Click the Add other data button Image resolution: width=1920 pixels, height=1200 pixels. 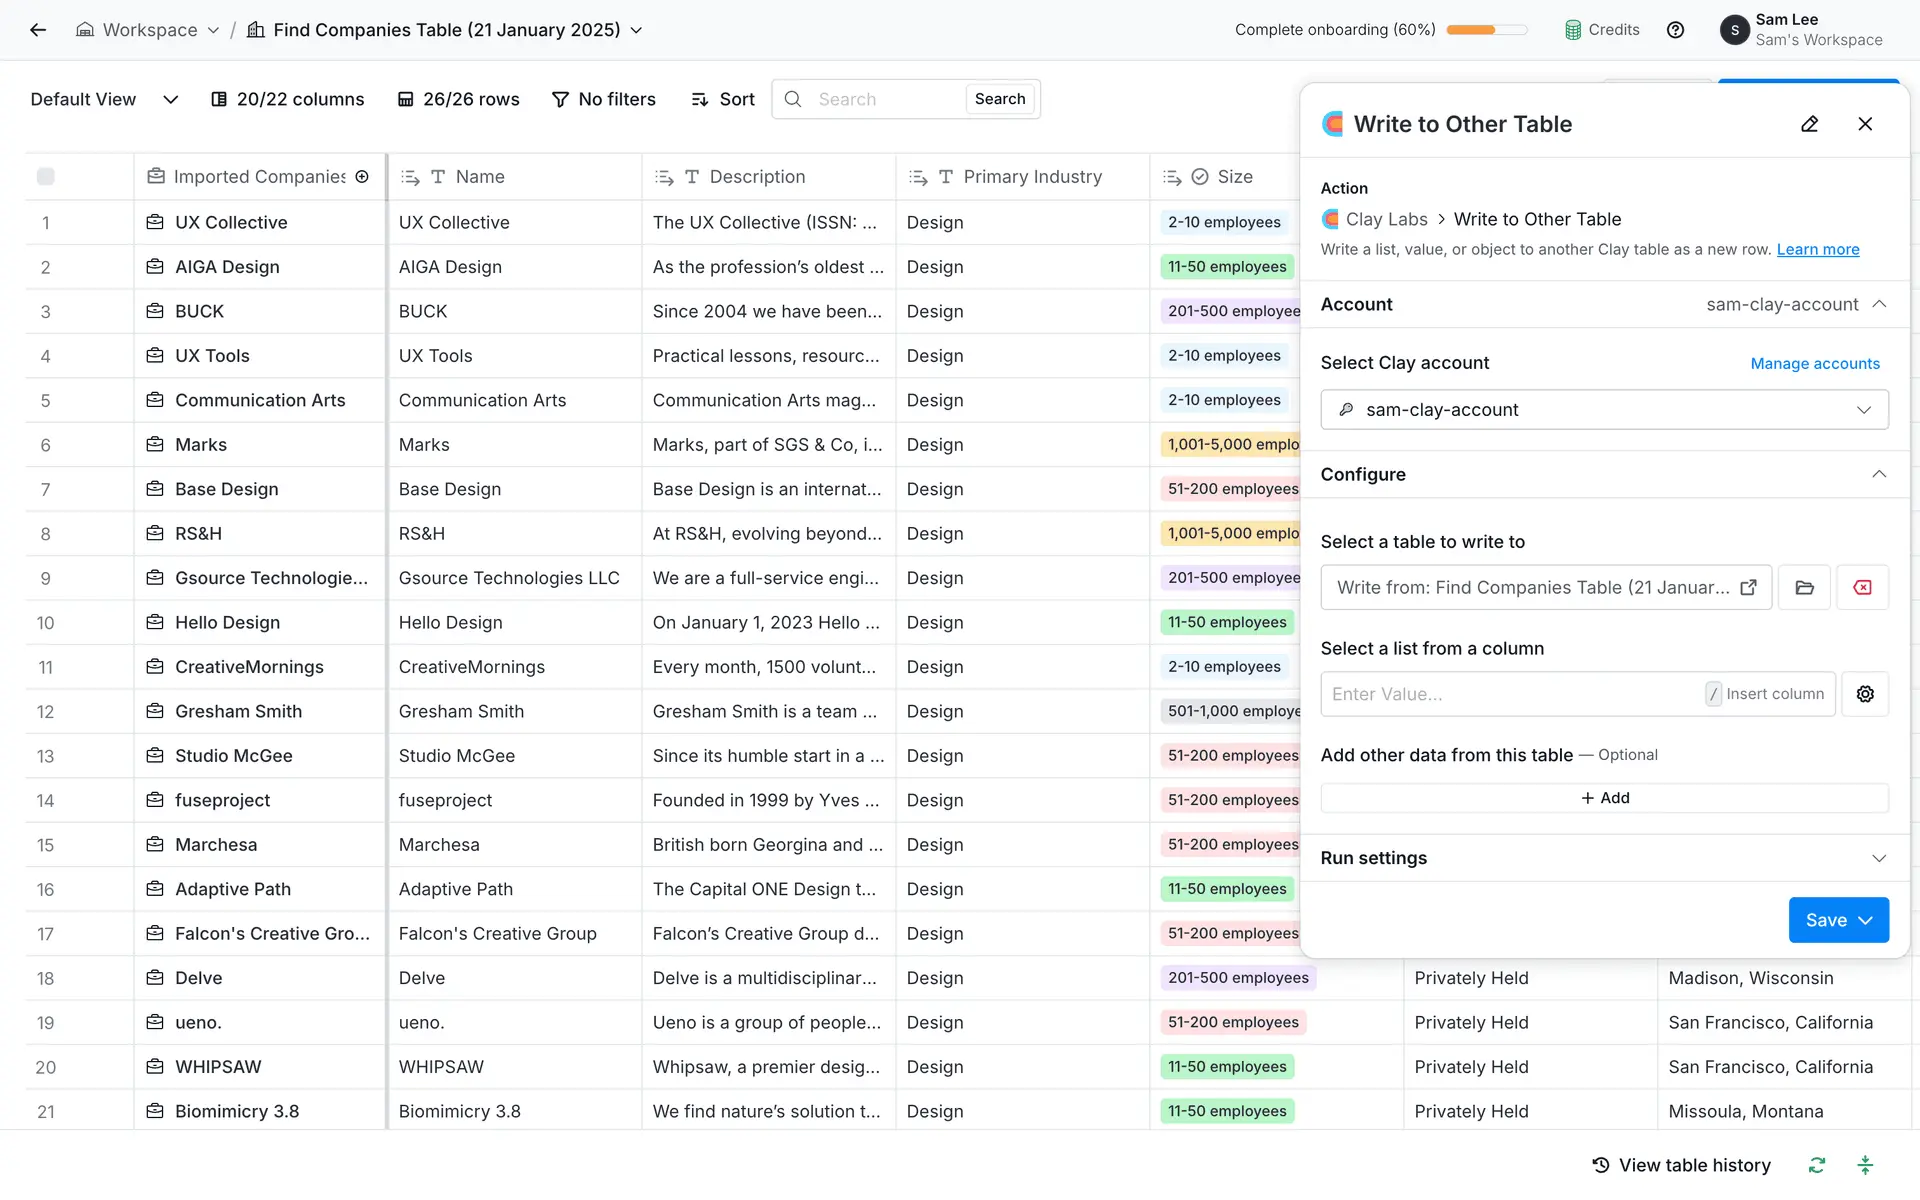(1604, 798)
